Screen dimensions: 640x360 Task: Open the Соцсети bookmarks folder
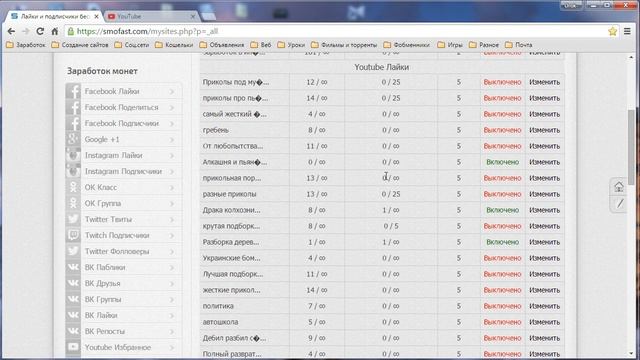point(132,45)
